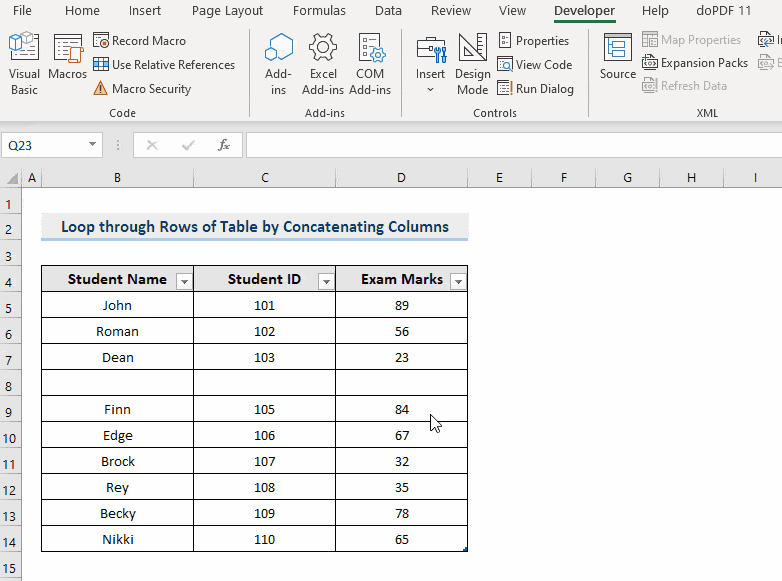Click the Properties button

click(x=534, y=40)
